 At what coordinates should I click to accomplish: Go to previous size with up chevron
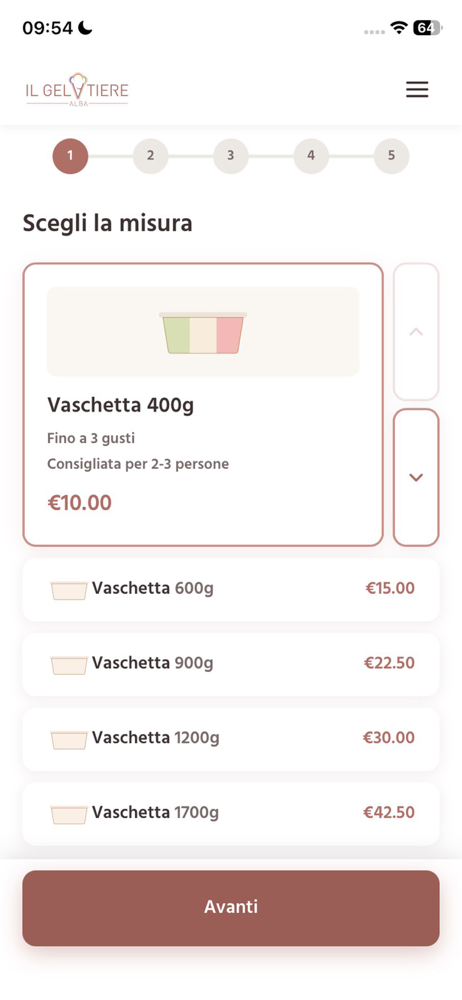click(x=416, y=332)
